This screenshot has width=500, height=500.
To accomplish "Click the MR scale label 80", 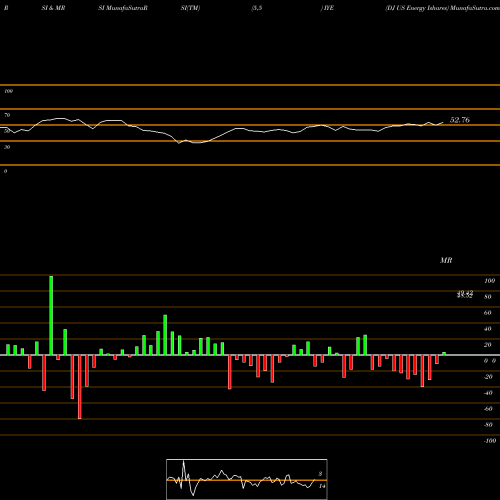I will coord(488,297).
